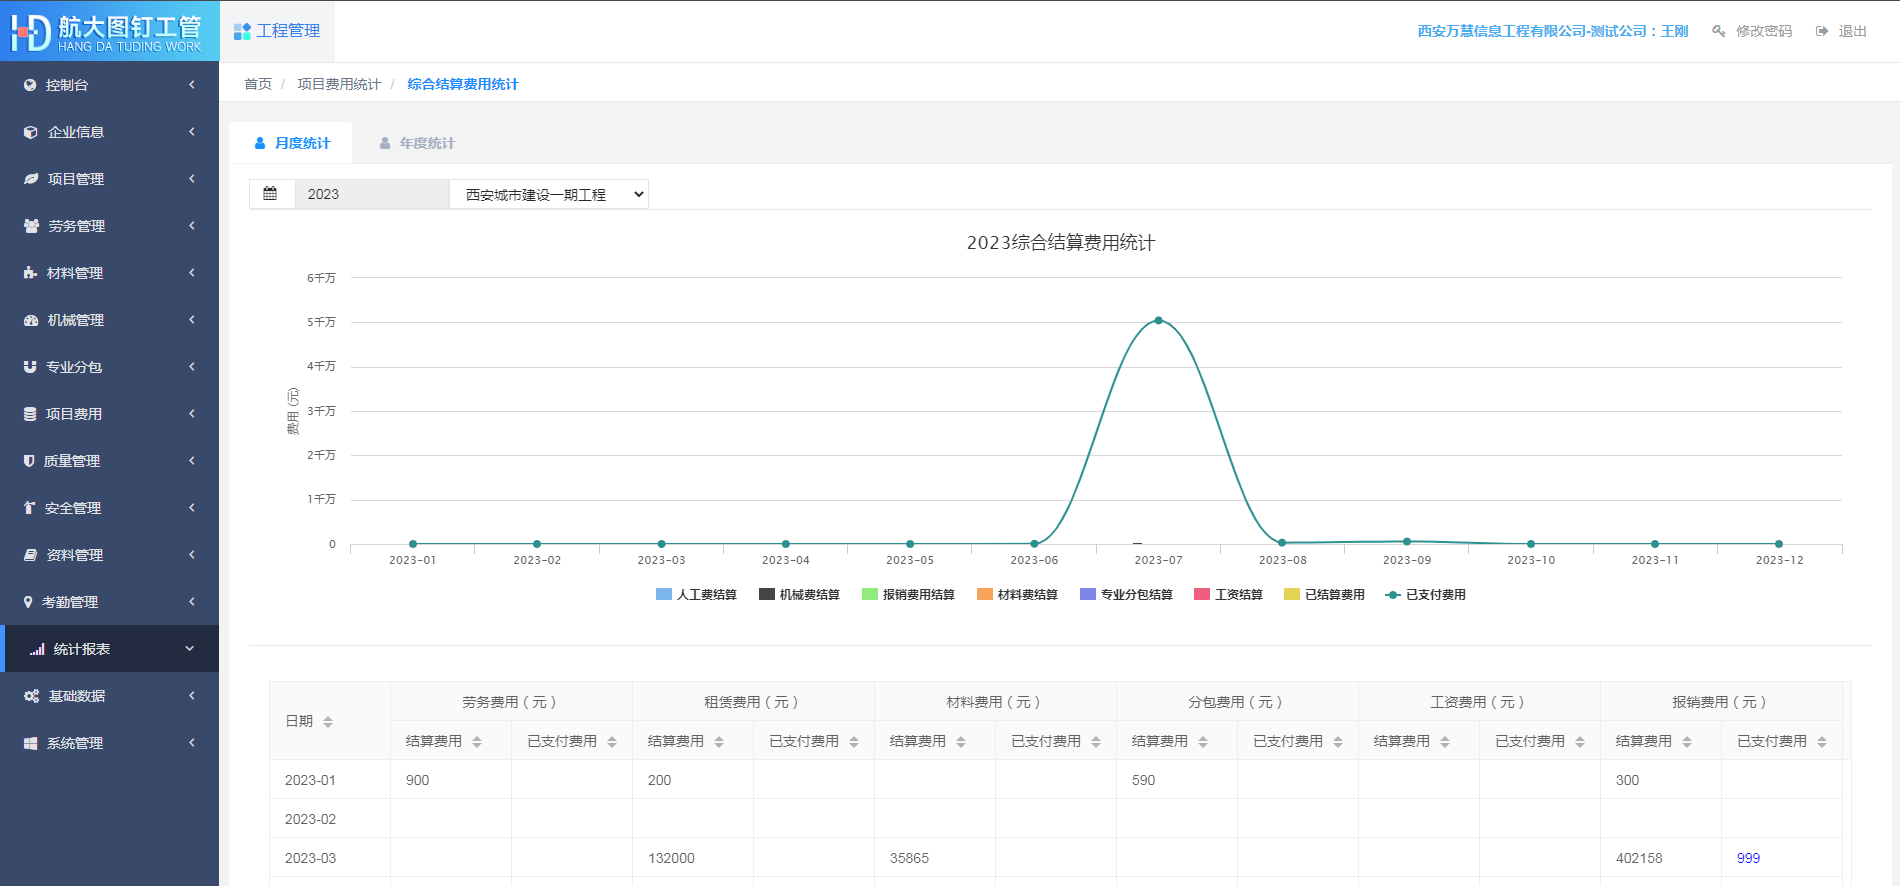Click the 2023 year input field
Screen dimensions: 1900x886
pos(371,194)
